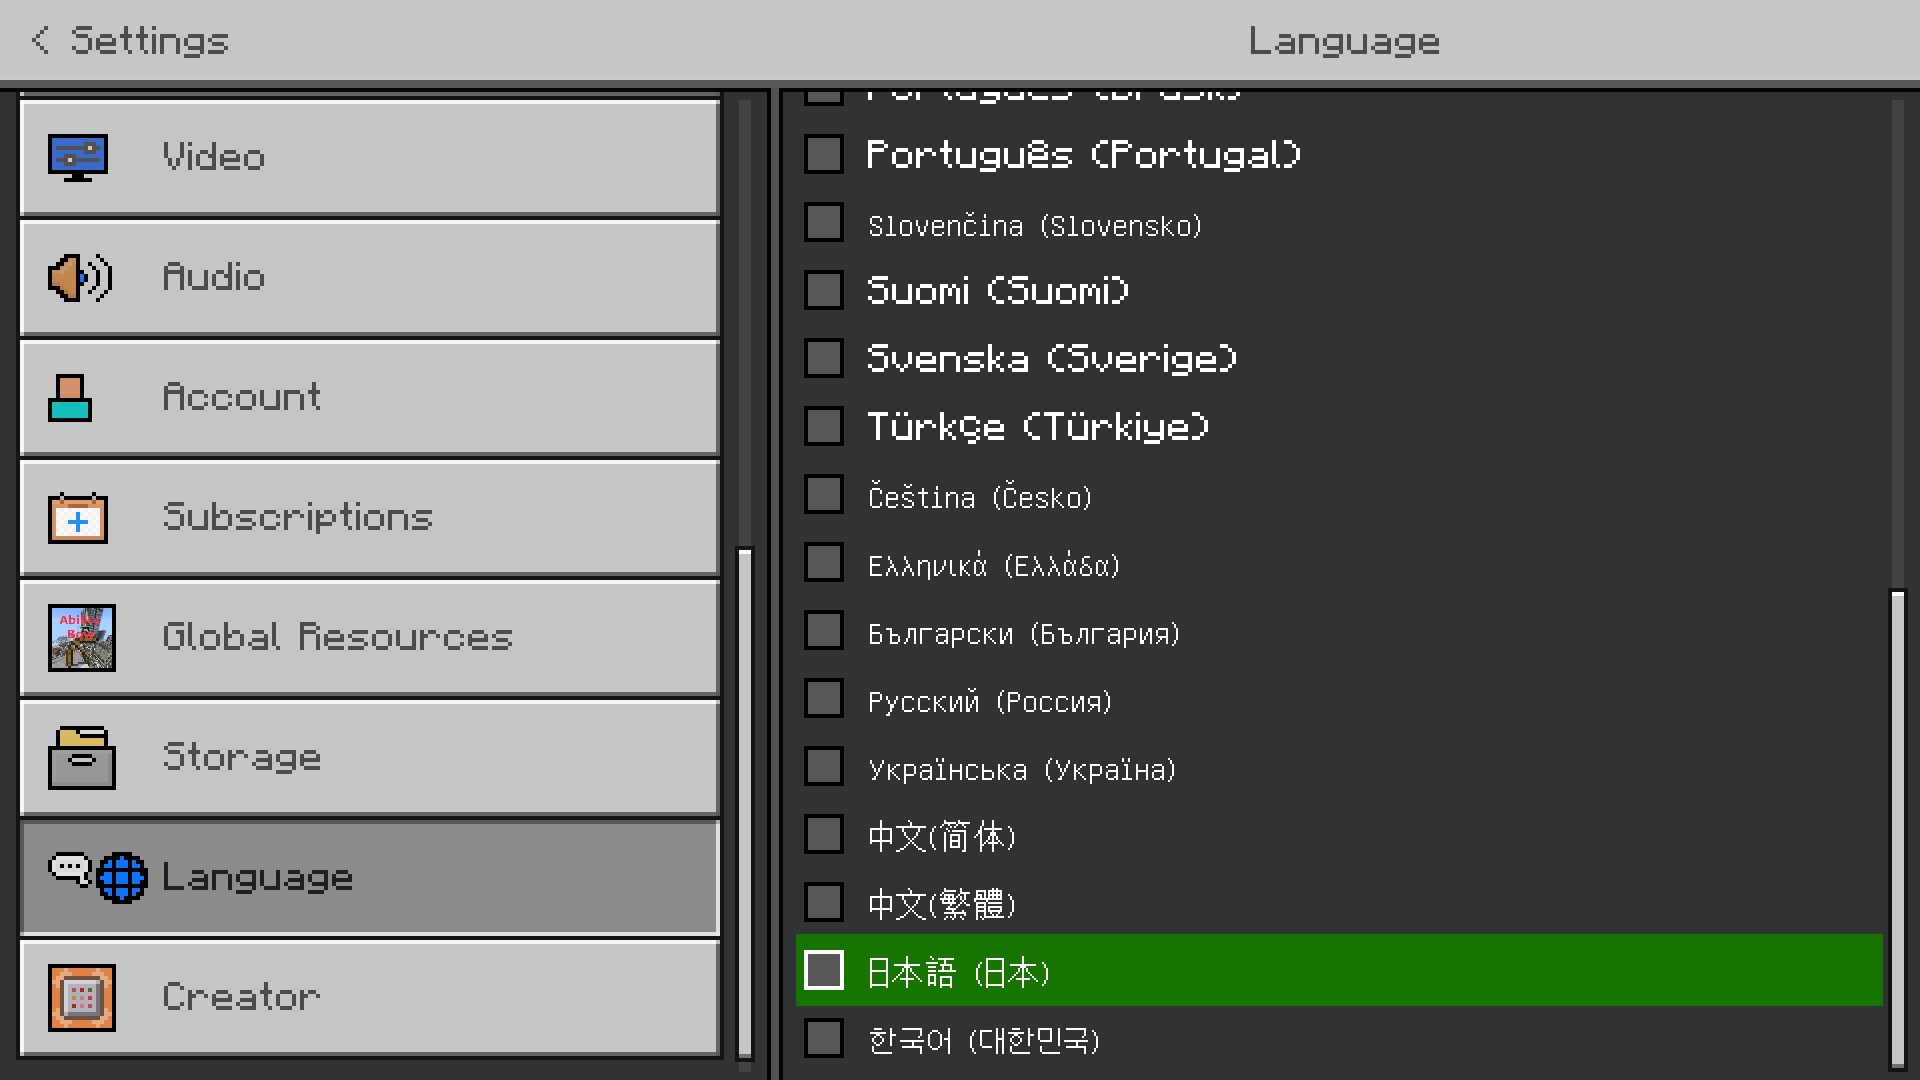This screenshot has height=1080, width=1920.
Task: Check the Svenska (Sverige) checkbox
Action: pyautogui.click(x=824, y=358)
